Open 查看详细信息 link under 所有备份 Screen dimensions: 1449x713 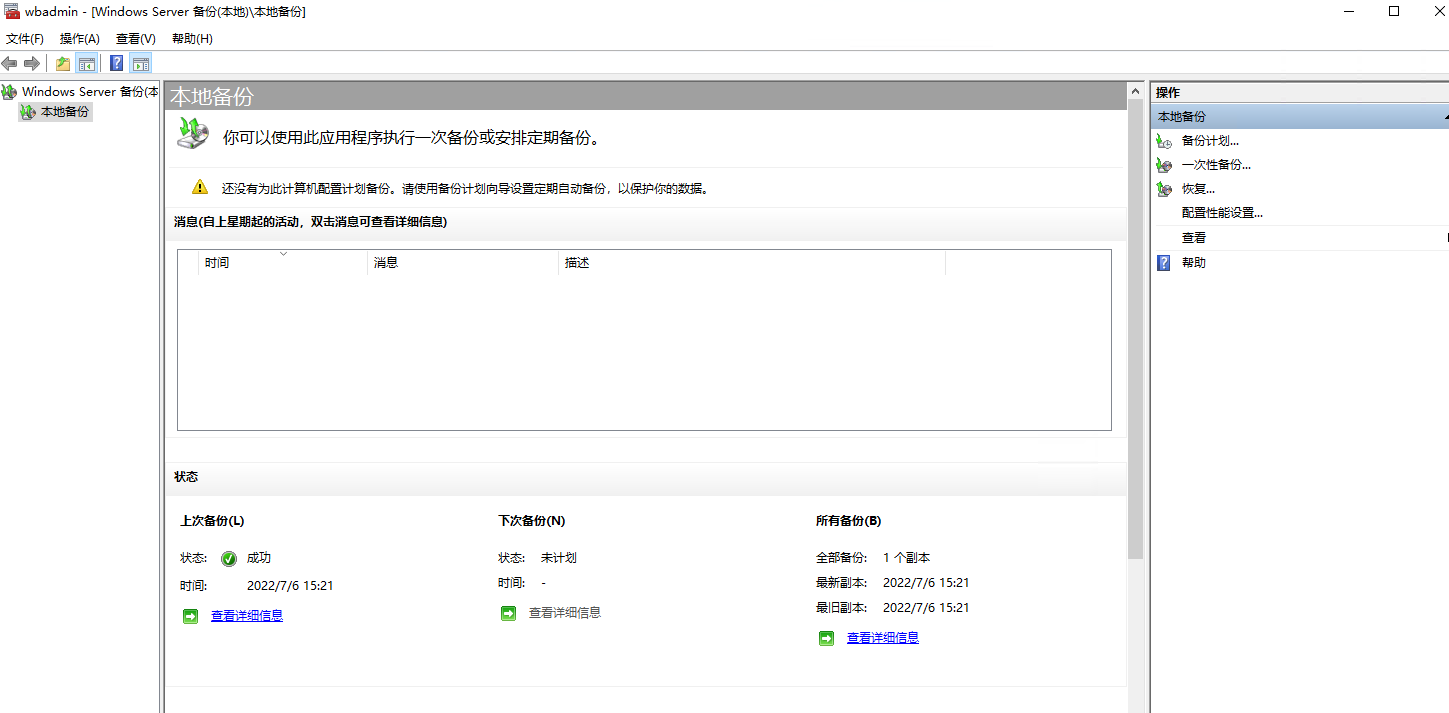(x=882, y=638)
